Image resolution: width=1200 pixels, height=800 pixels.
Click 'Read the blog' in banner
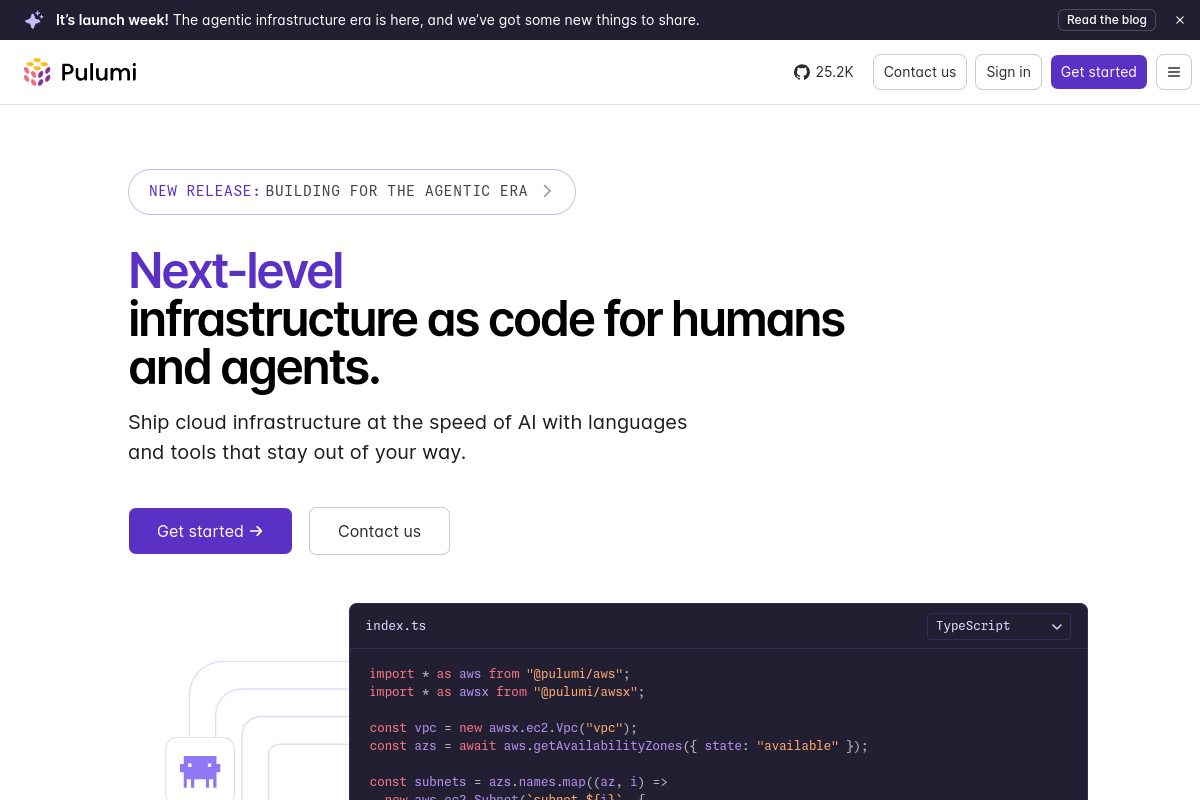[x=1107, y=20]
